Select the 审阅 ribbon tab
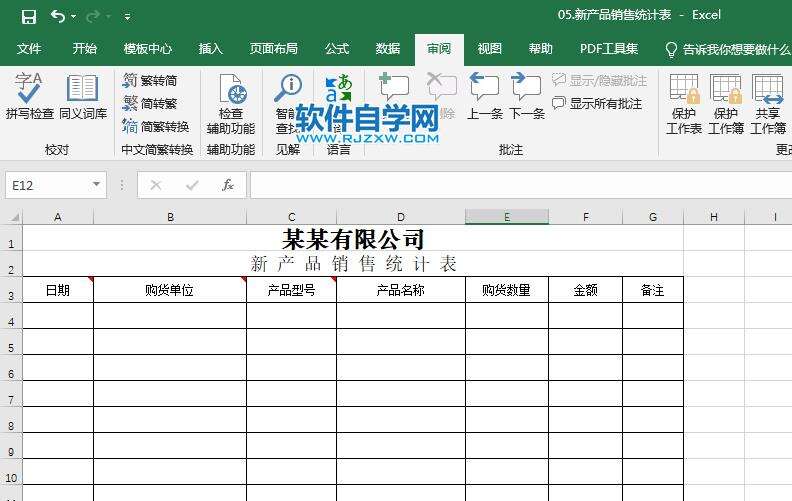Viewport: 792px width, 501px height. pyautogui.click(x=439, y=48)
